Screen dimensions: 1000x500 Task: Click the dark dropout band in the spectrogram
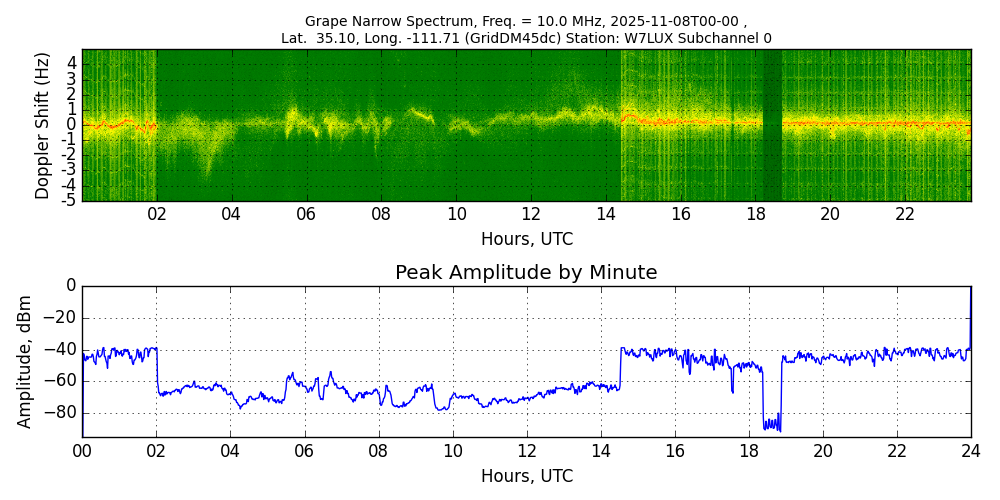click(772, 125)
